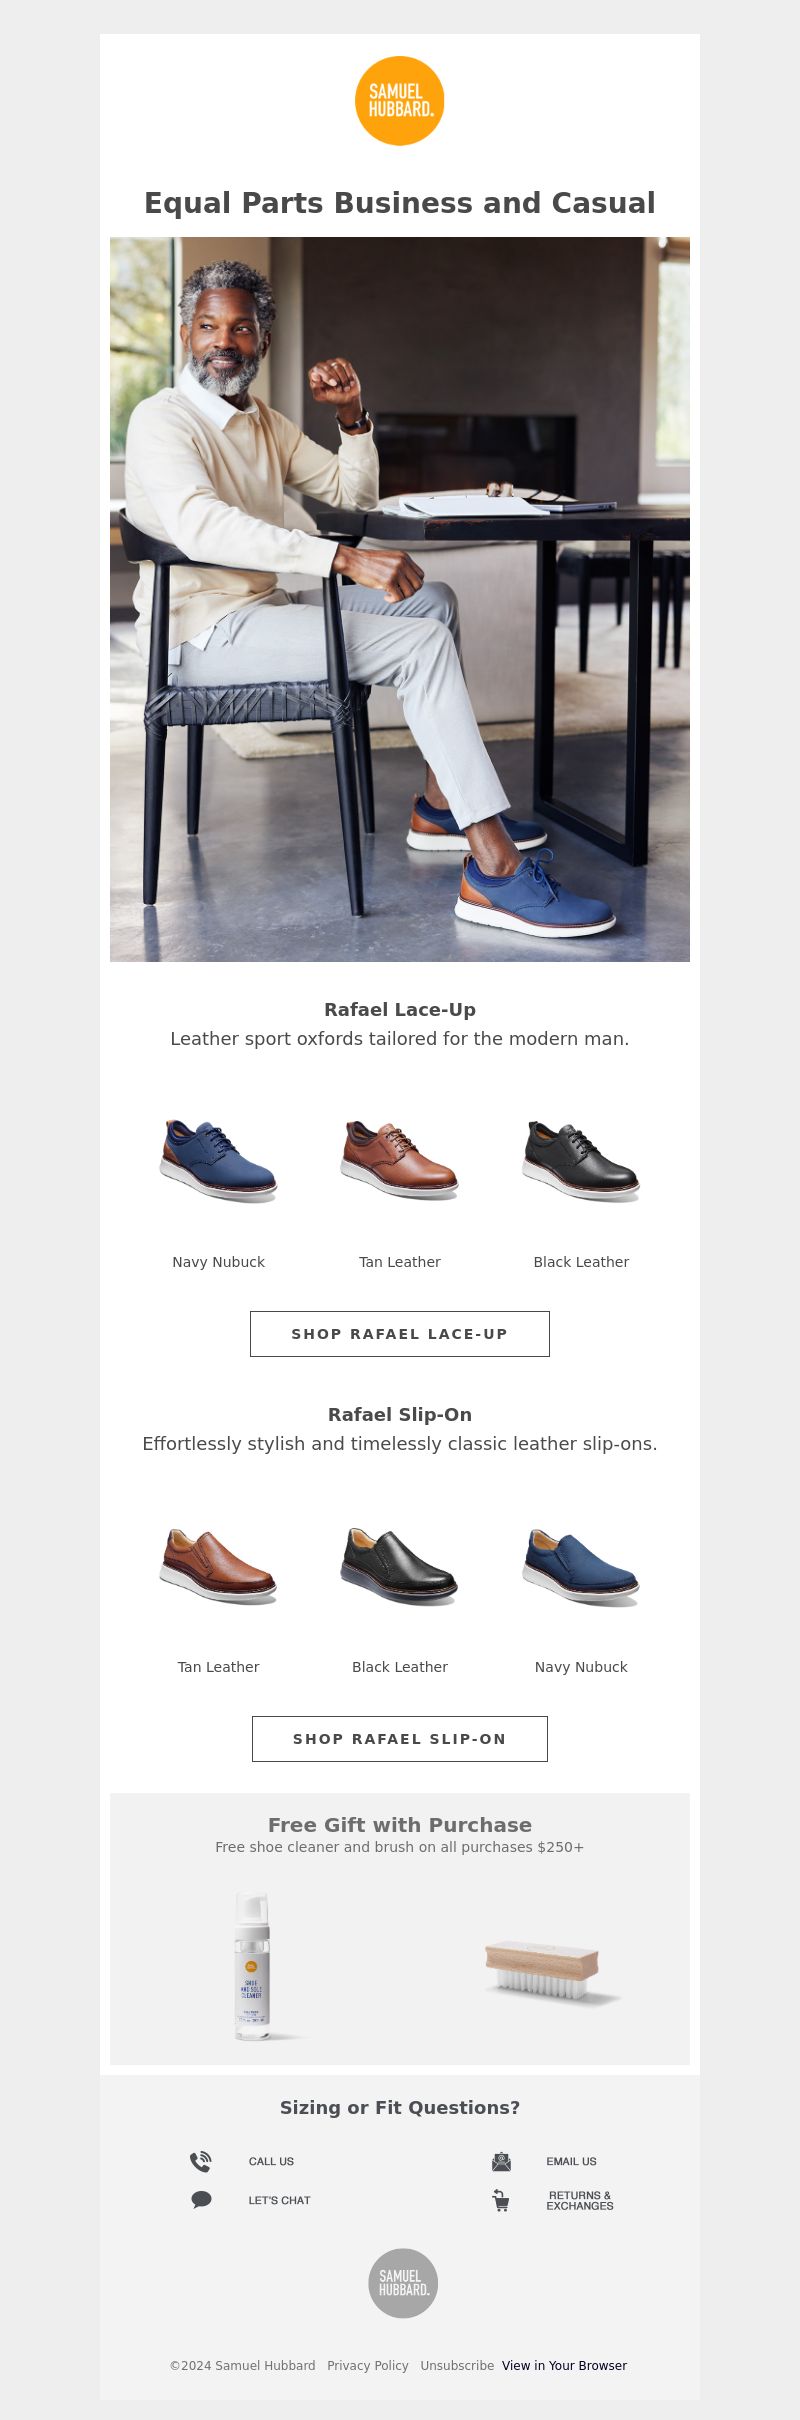Select the Navy Nubuck lace-up shoe image
Screen dimensions: 800x2420
point(218,1160)
